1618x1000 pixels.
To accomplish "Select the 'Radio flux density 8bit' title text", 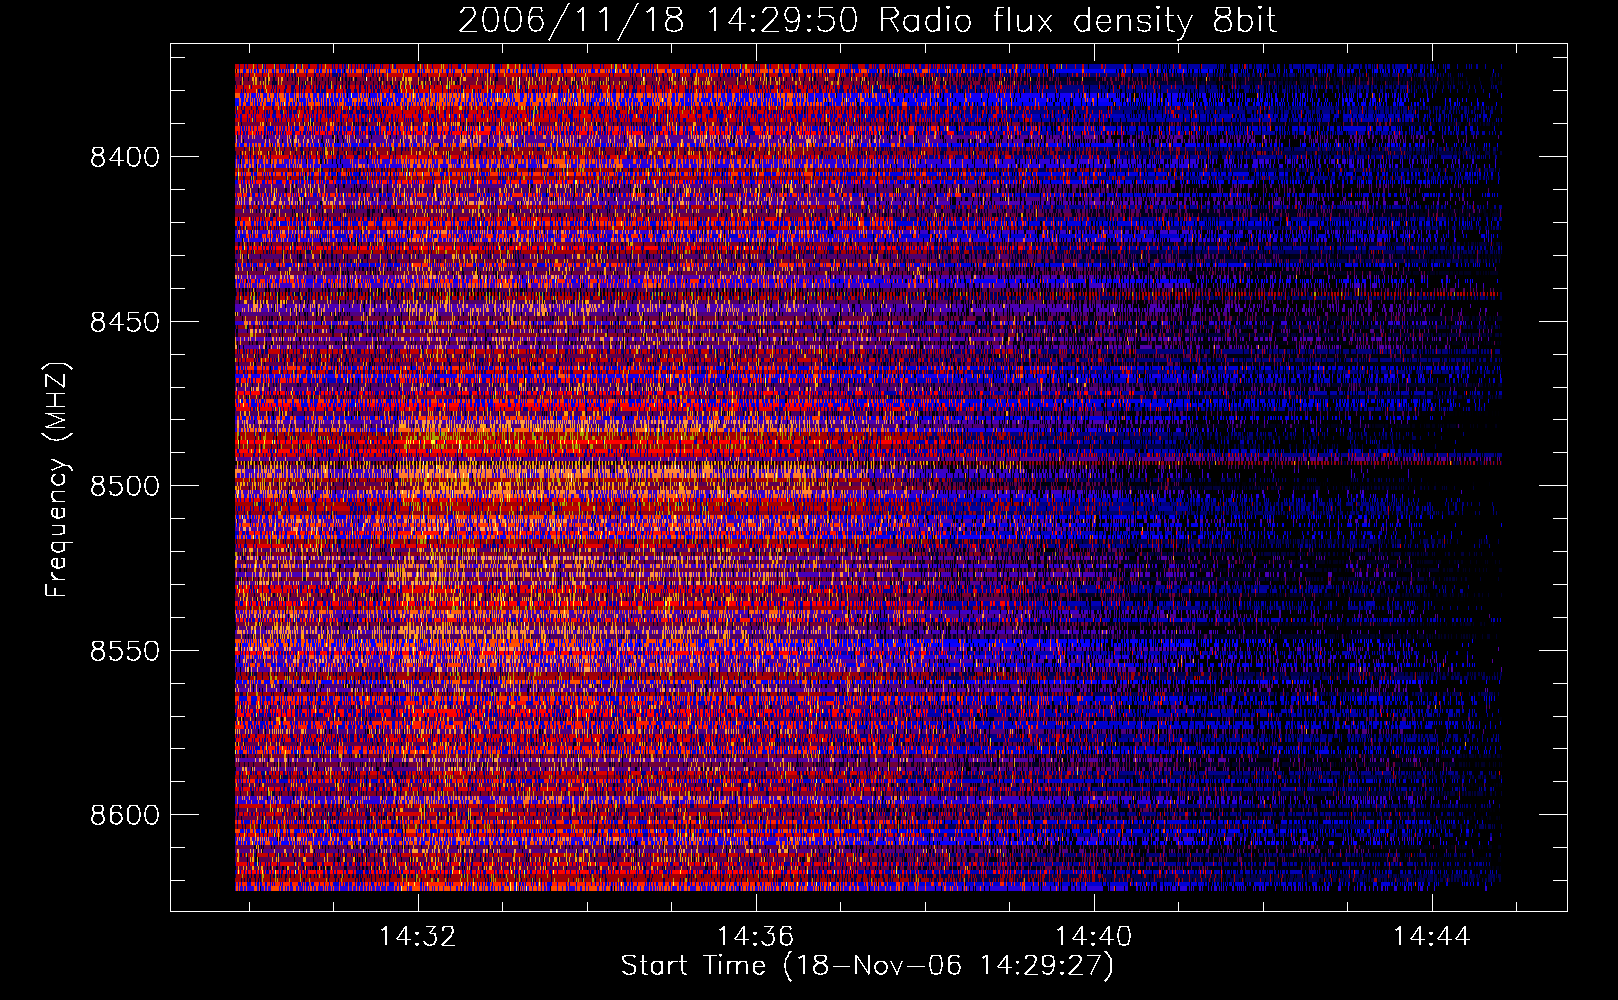I will (x=1078, y=21).
